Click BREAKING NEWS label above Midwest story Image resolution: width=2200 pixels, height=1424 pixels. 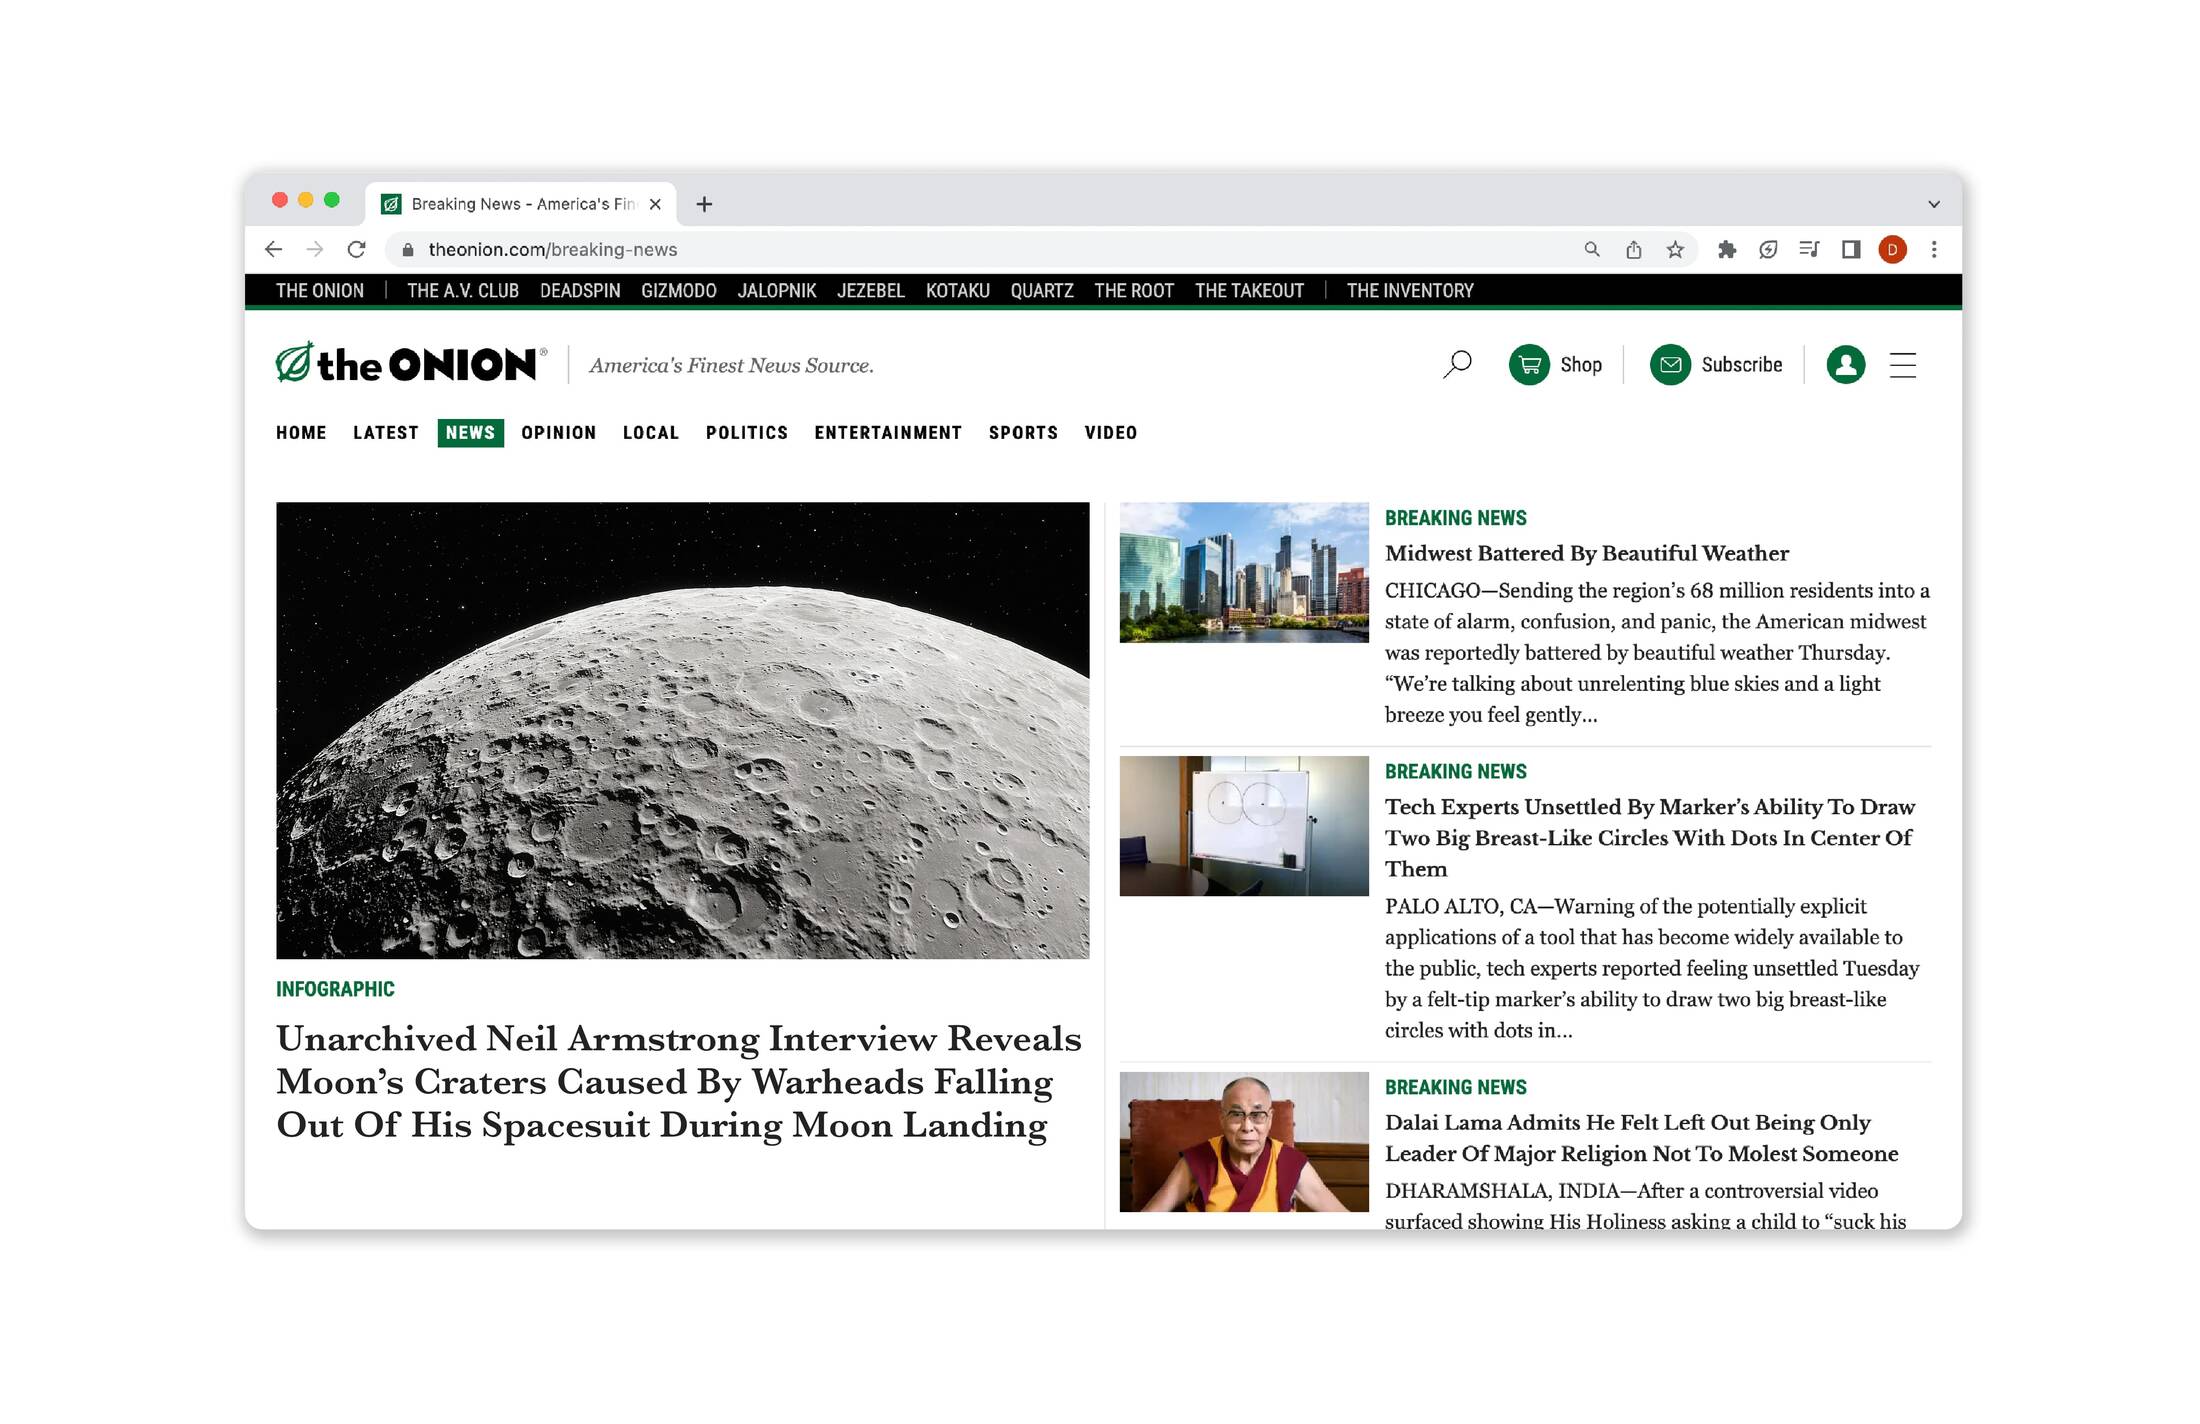coord(1456,518)
